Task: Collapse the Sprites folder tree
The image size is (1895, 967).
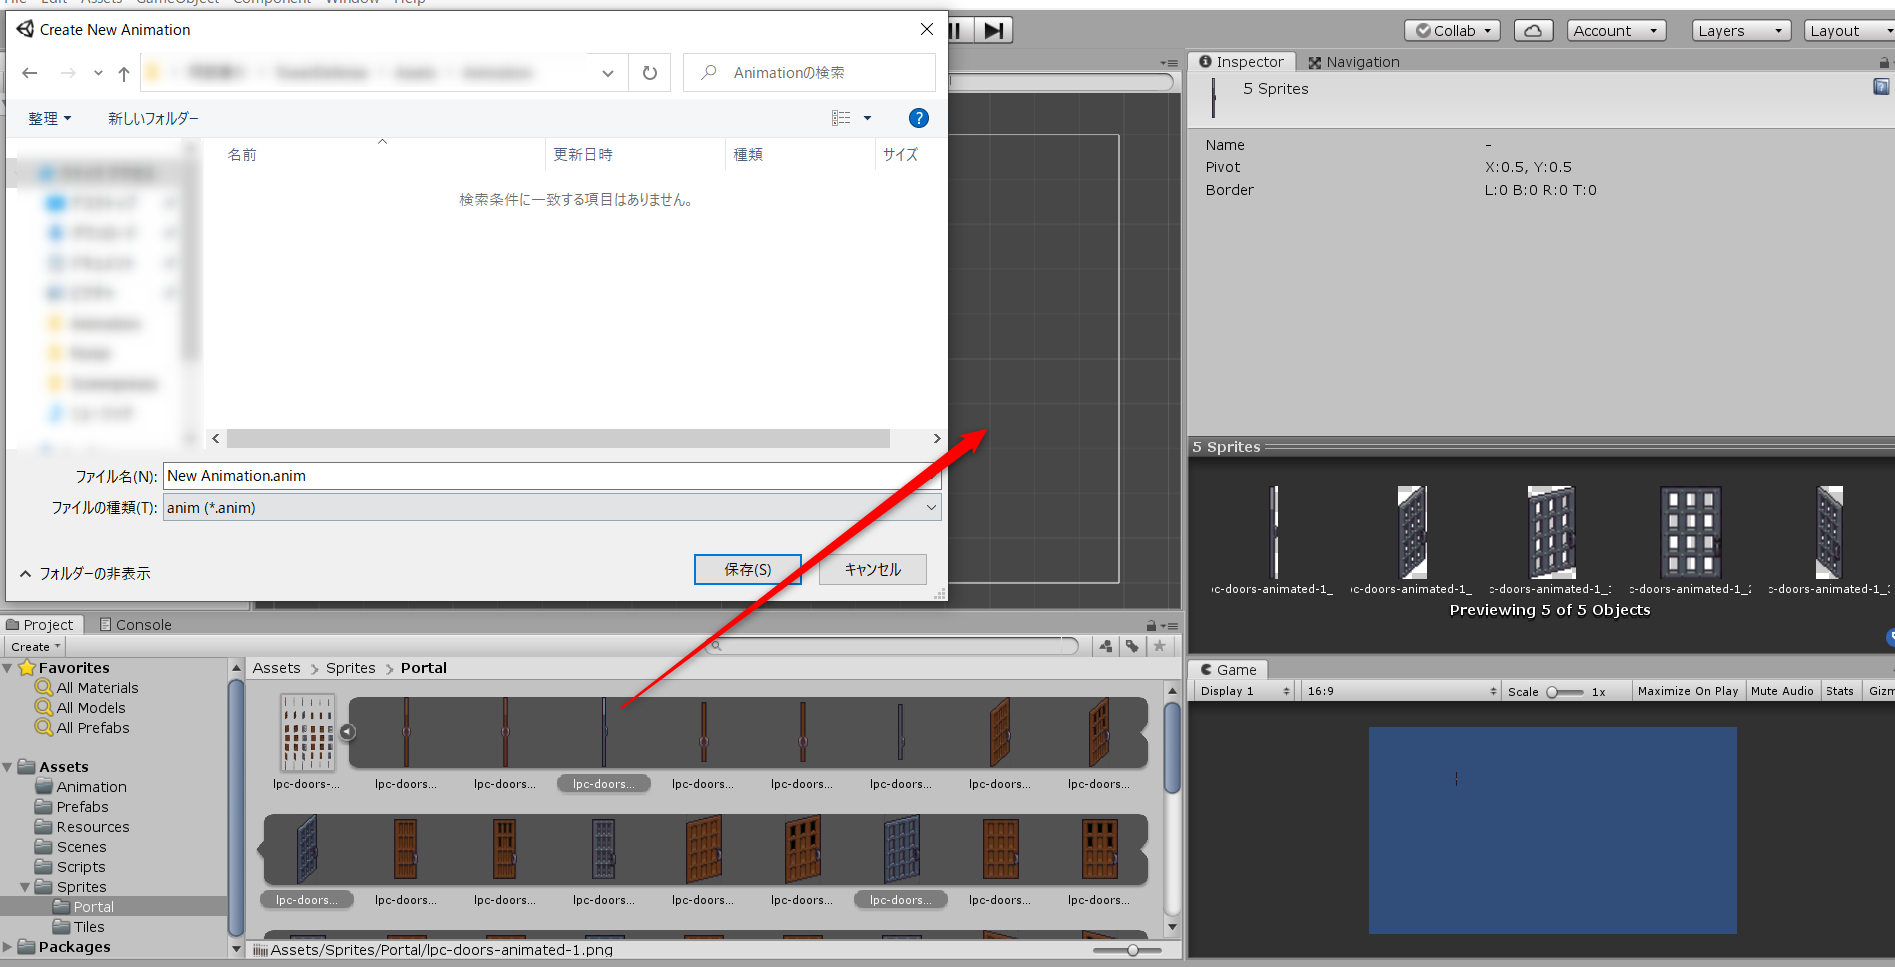Action: (24, 886)
